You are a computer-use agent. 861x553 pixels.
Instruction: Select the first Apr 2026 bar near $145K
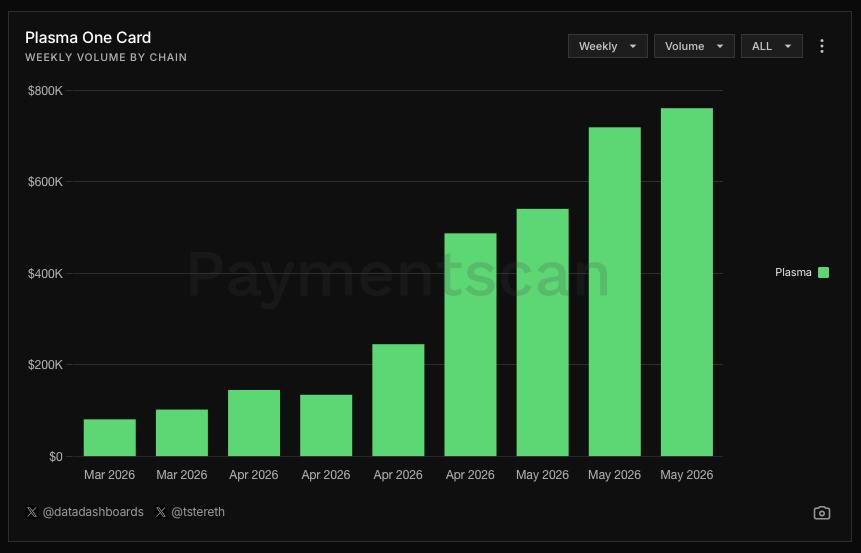click(254, 423)
